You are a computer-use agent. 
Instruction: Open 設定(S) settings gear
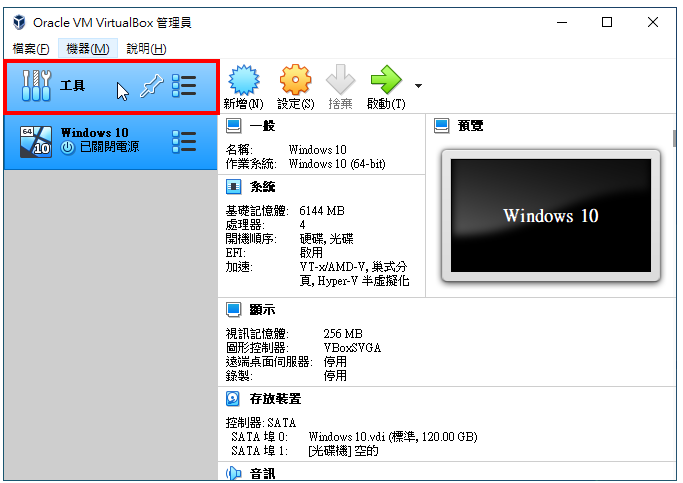[x=295, y=87]
